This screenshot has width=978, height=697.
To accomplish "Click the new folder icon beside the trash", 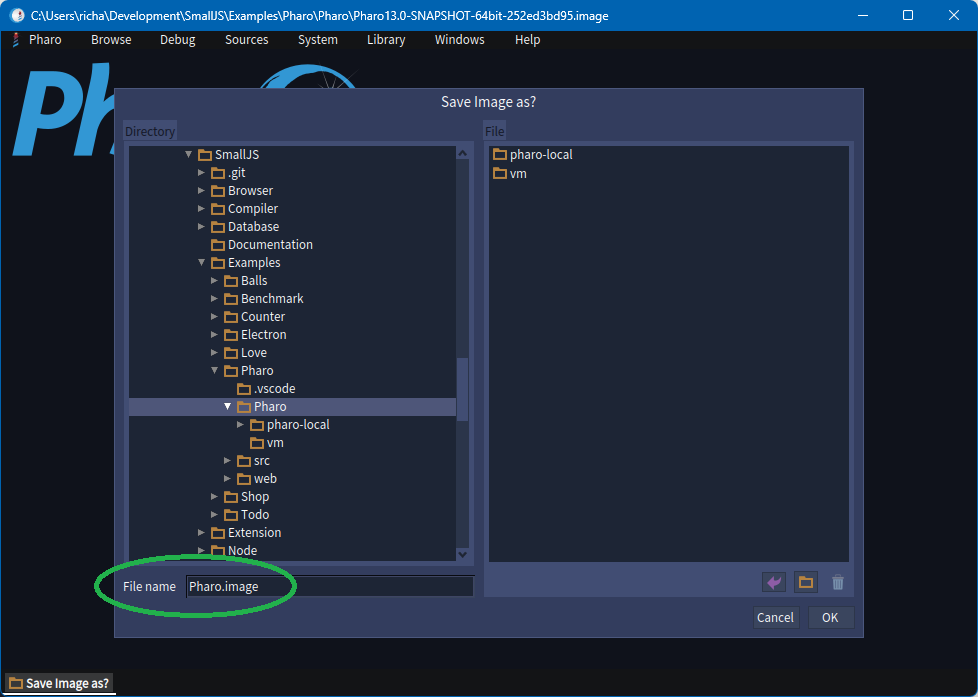I will [806, 583].
